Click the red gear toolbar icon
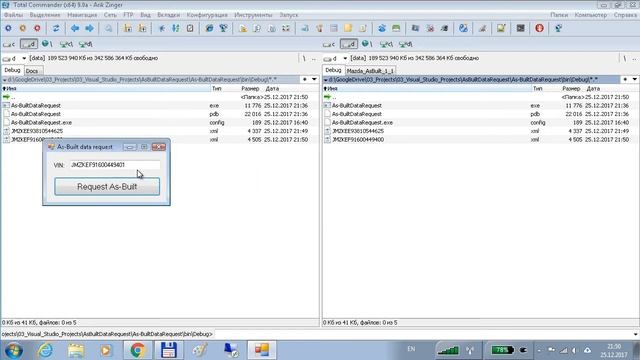Image resolution: width=640 pixels, height=360 pixels. pos(37,28)
